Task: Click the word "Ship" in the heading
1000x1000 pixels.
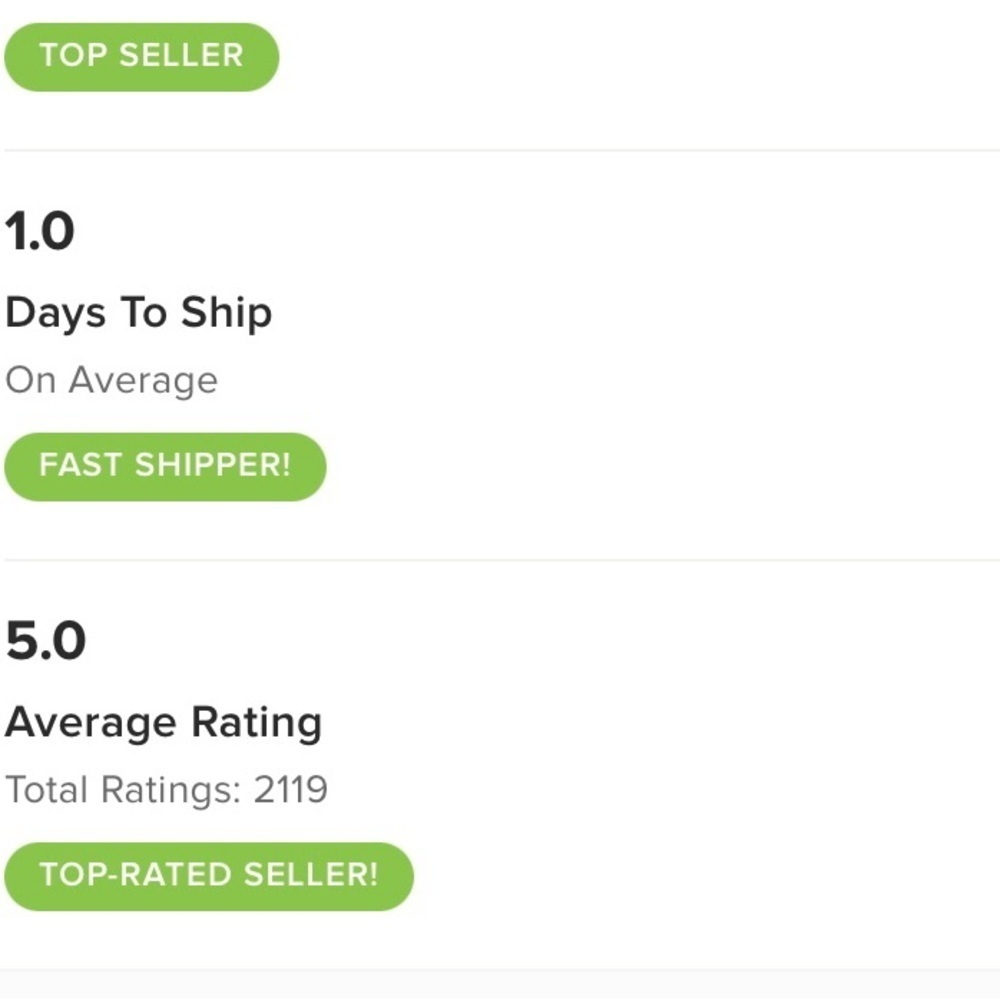Action: coord(226,314)
